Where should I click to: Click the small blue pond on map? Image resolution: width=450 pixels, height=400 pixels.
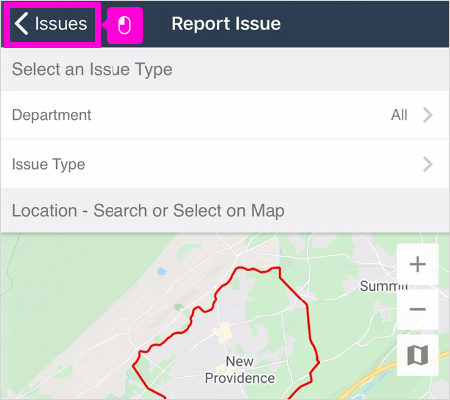pos(162,271)
